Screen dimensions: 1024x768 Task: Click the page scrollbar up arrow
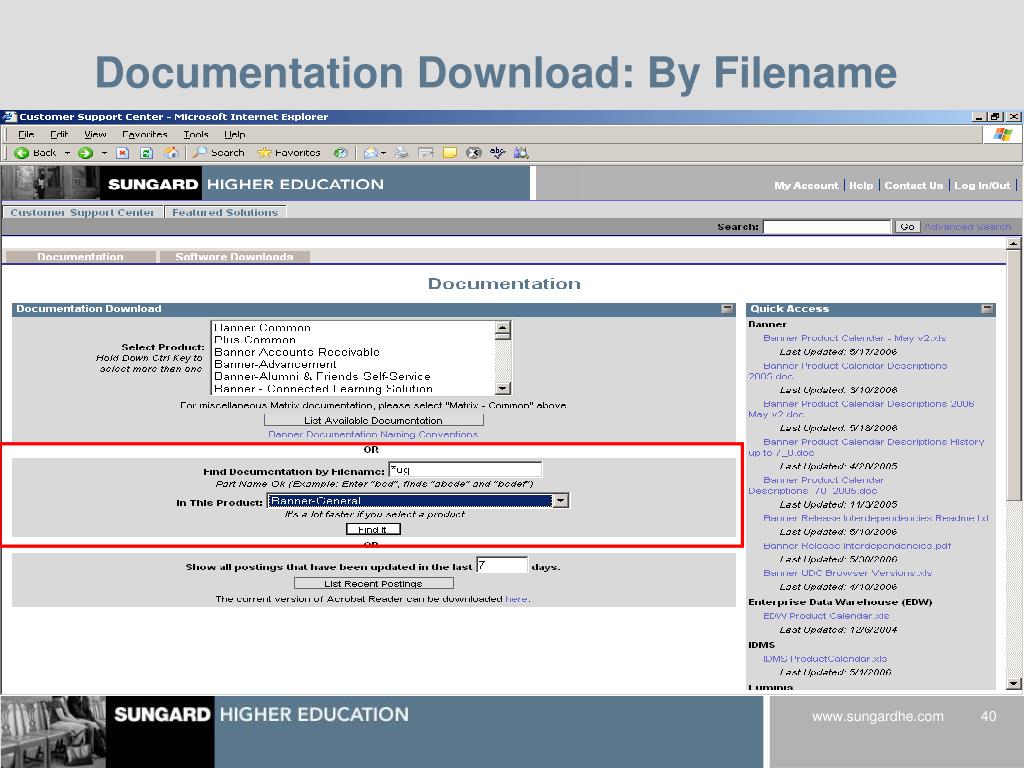(x=1014, y=244)
